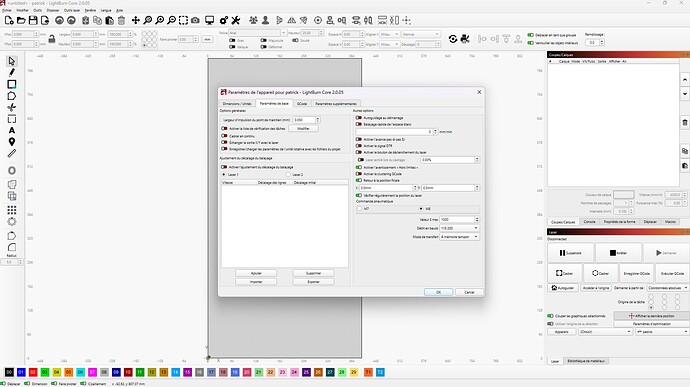Click 'Enregistrer GCode' button in Laser panel
The width and height of the screenshot is (690, 387).
[636, 273]
